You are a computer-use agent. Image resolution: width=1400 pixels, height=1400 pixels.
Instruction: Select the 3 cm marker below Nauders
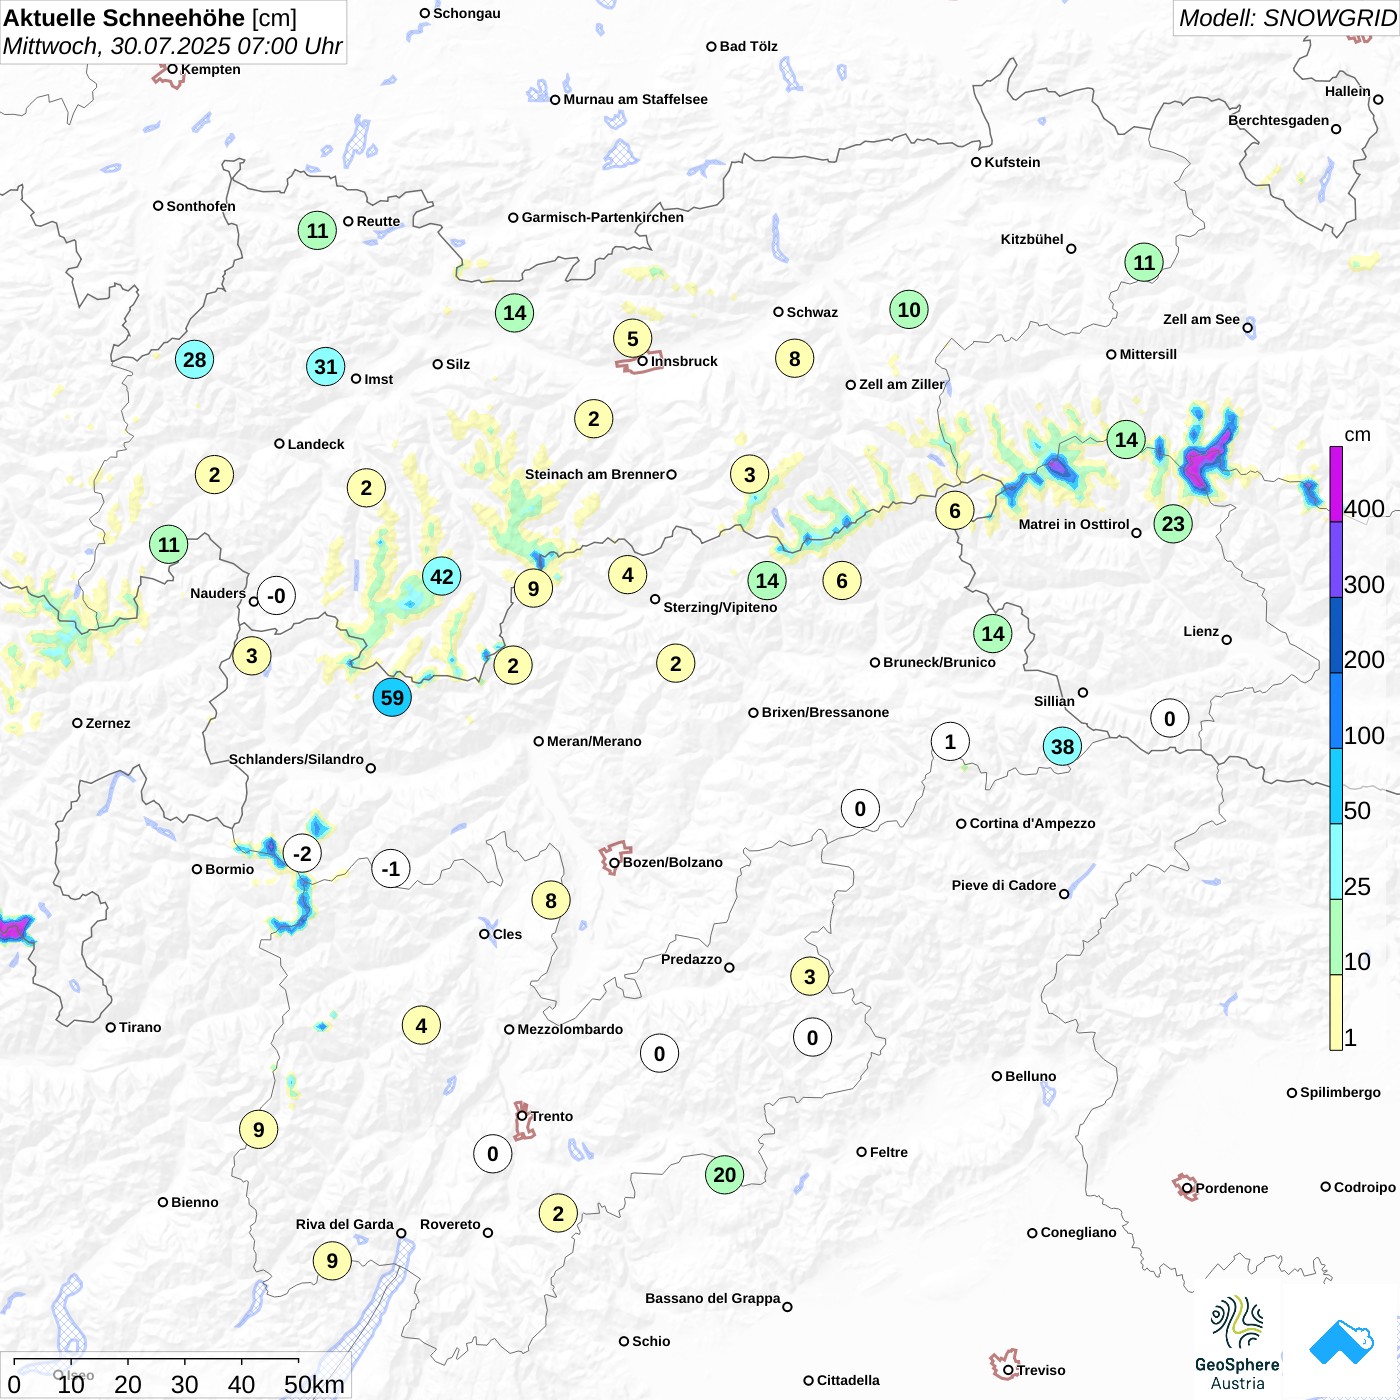pos(252,656)
